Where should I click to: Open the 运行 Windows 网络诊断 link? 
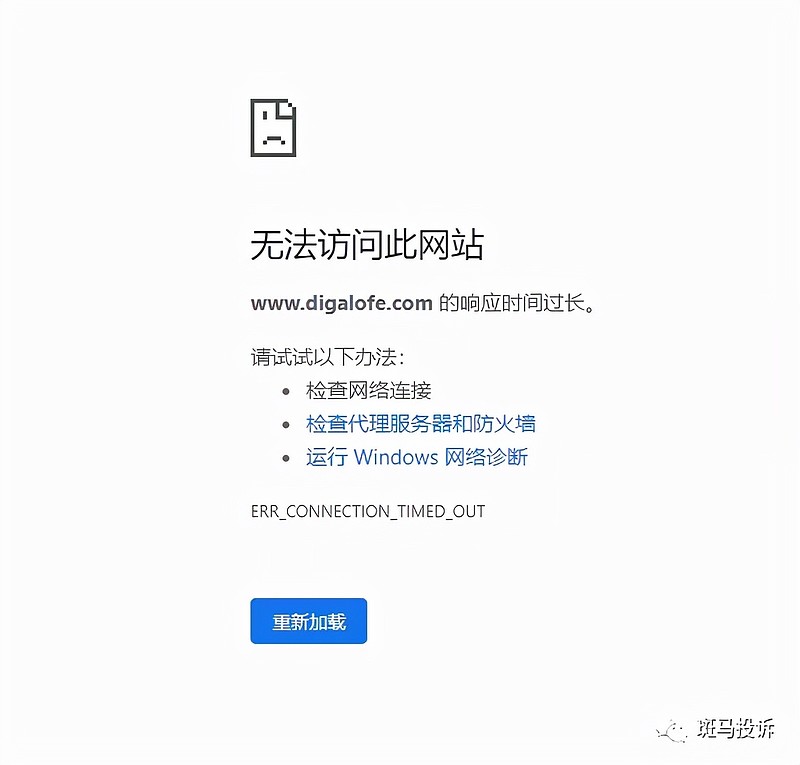(x=417, y=457)
